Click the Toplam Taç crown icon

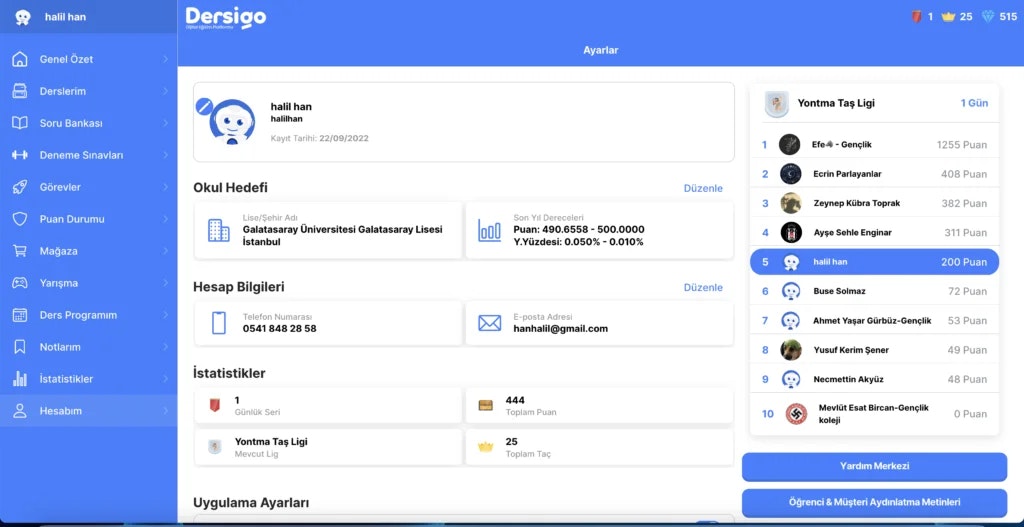click(485, 447)
